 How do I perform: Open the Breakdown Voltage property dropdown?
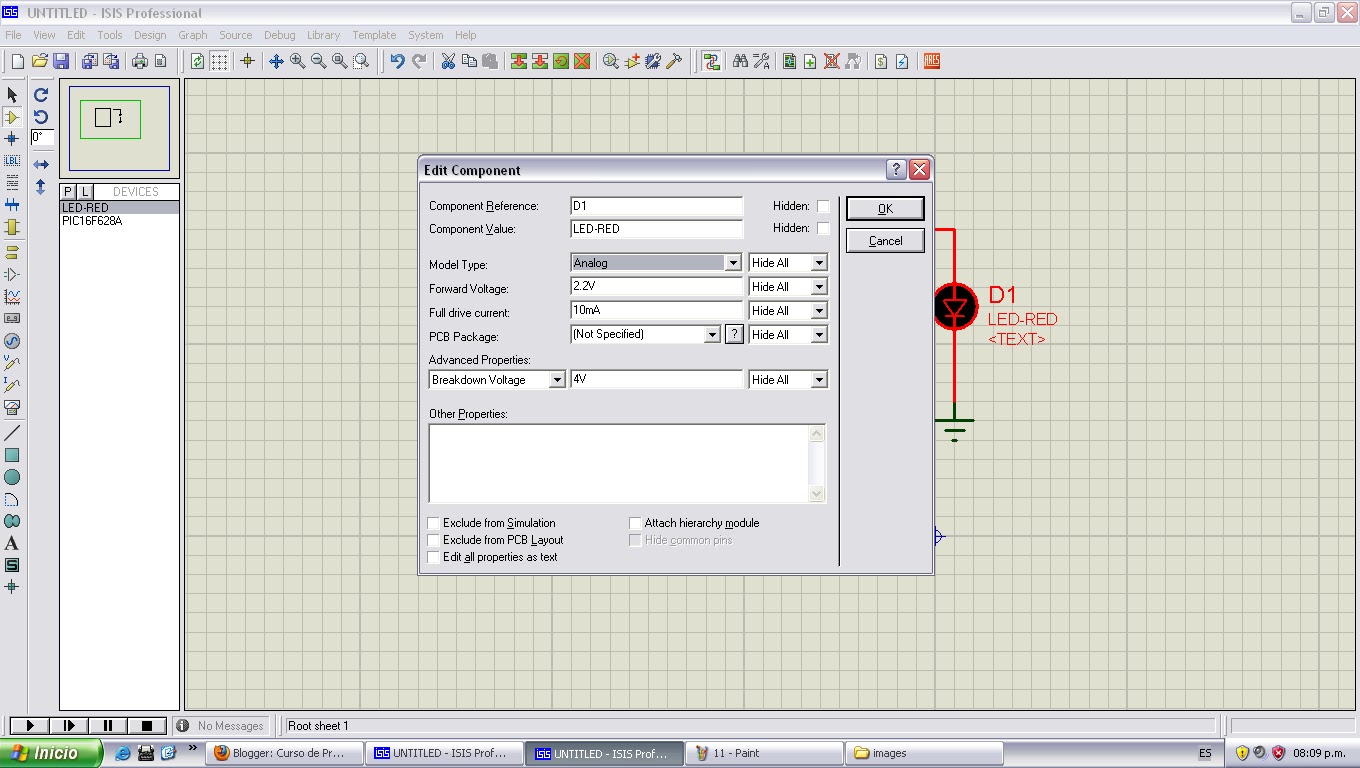(x=557, y=380)
